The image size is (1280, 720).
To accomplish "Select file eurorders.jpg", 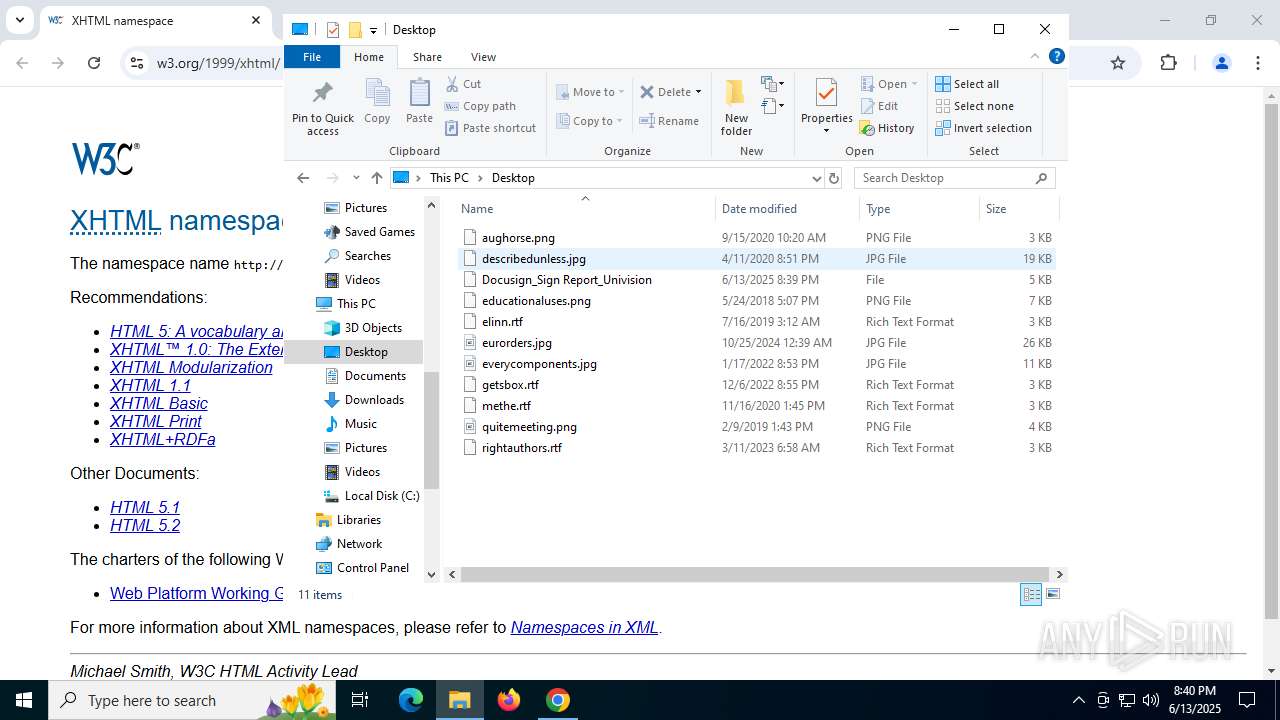I will 757,343.
